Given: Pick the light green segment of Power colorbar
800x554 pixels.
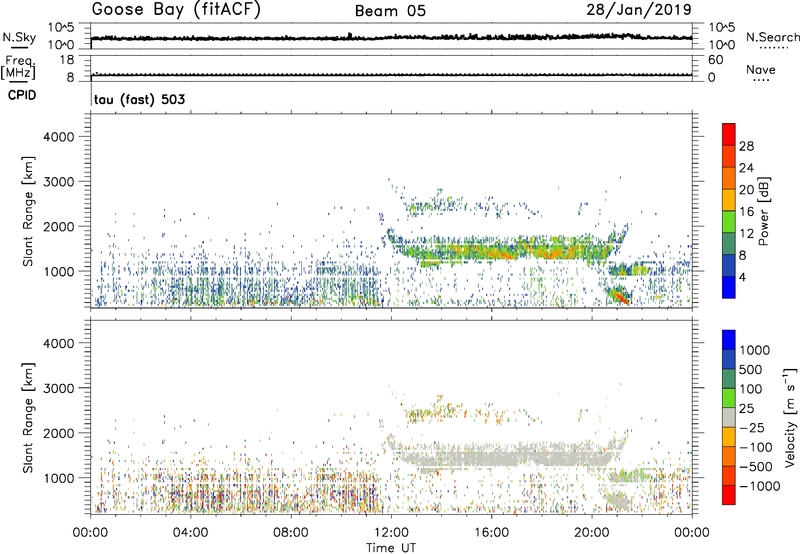Looking at the screenshot, I should click(x=729, y=221).
